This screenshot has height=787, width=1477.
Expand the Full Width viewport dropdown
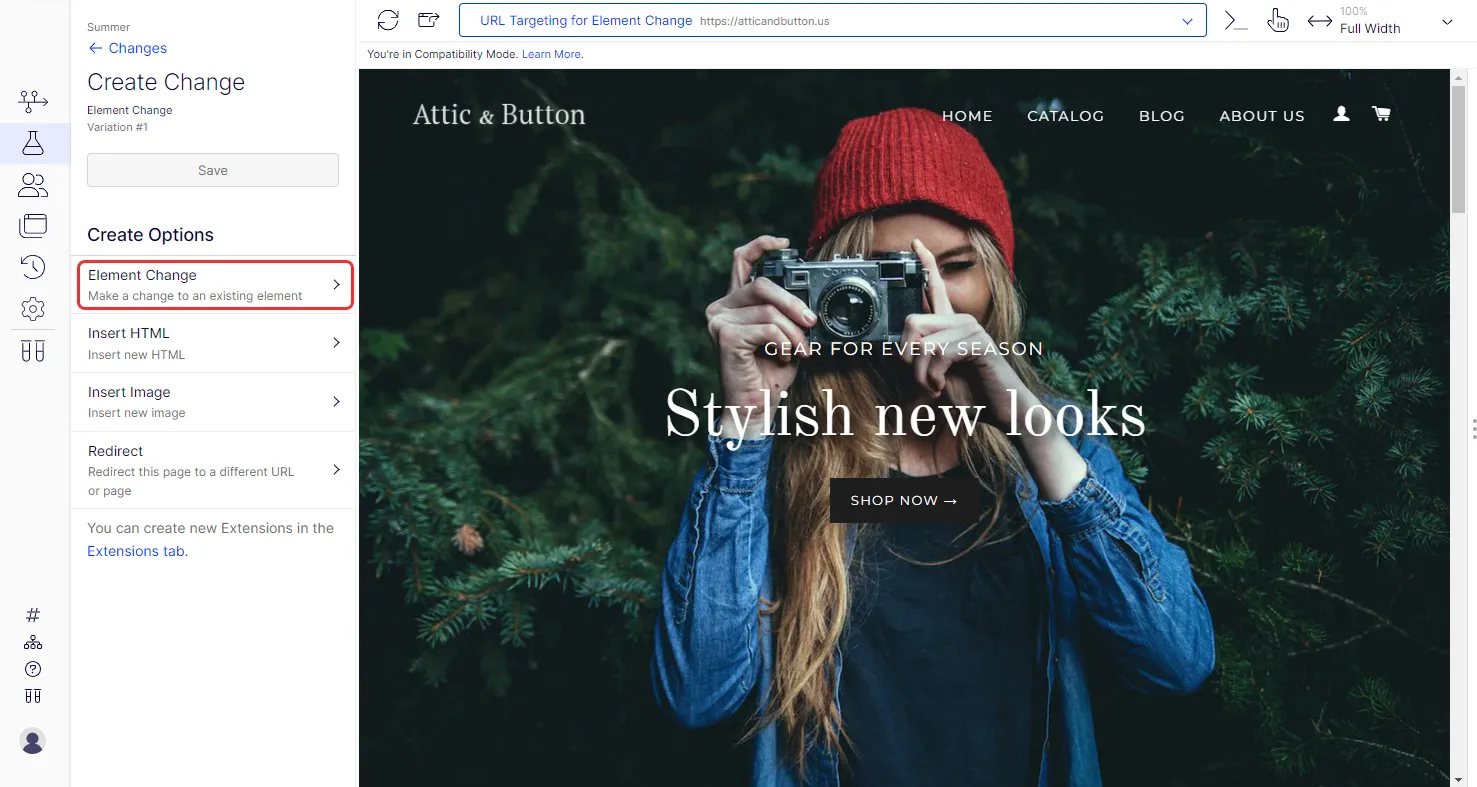[x=1447, y=22]
